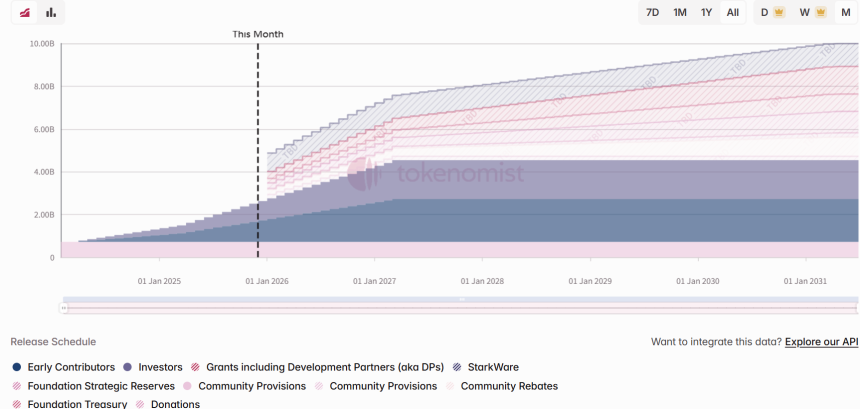Click the StarkWare striped legend icon
Screen dimensions: 860x409
457,367
